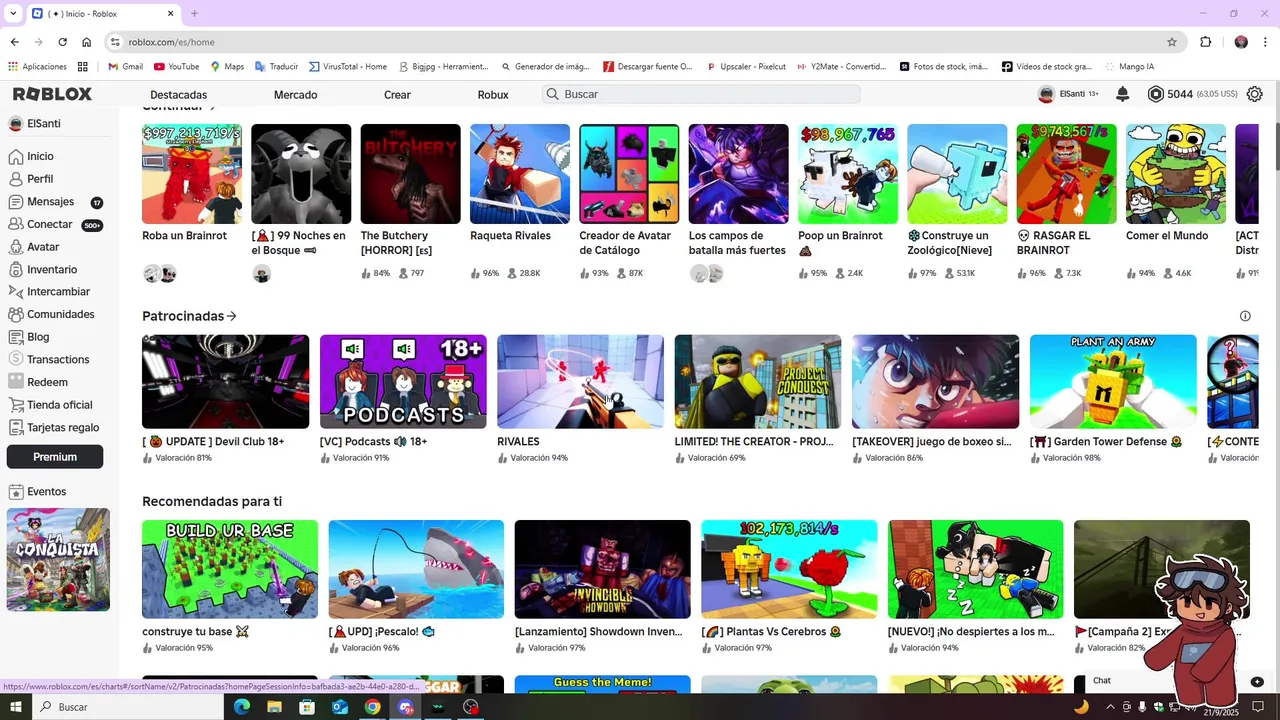Open the browser extensions puzzle icon

coord(1206,42)
